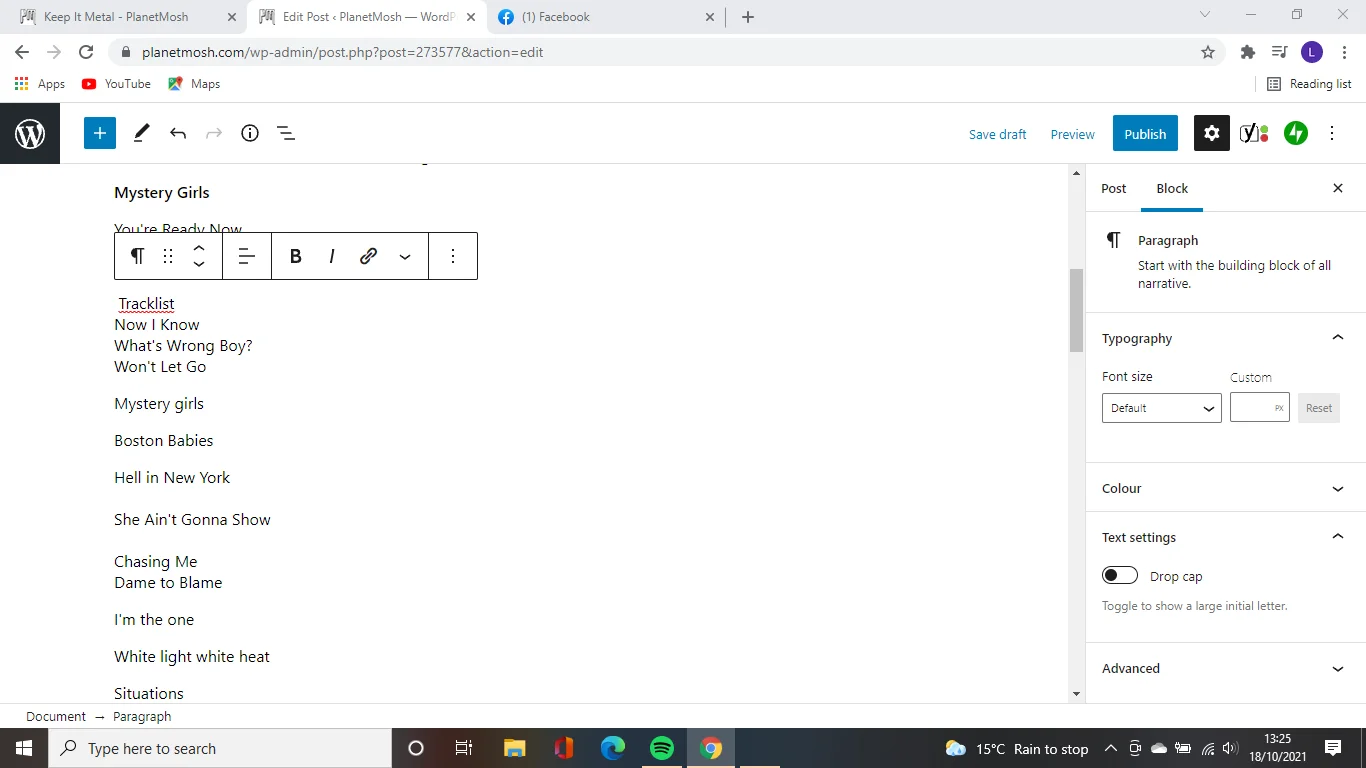This screenshot has width=1366, height=768.
Task: Open the block list view
Action: (x=286, y=133)
